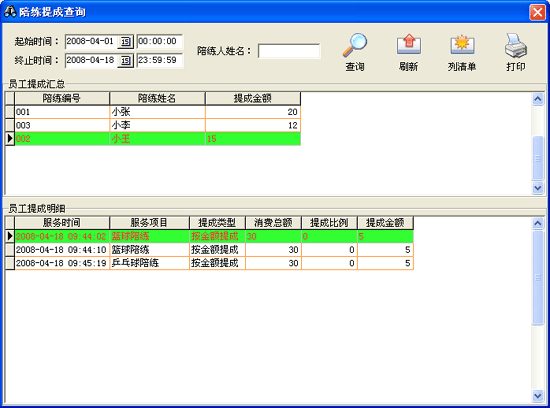
Task: Click the 提成金额 summary column header
Action: tap(253, 99)
